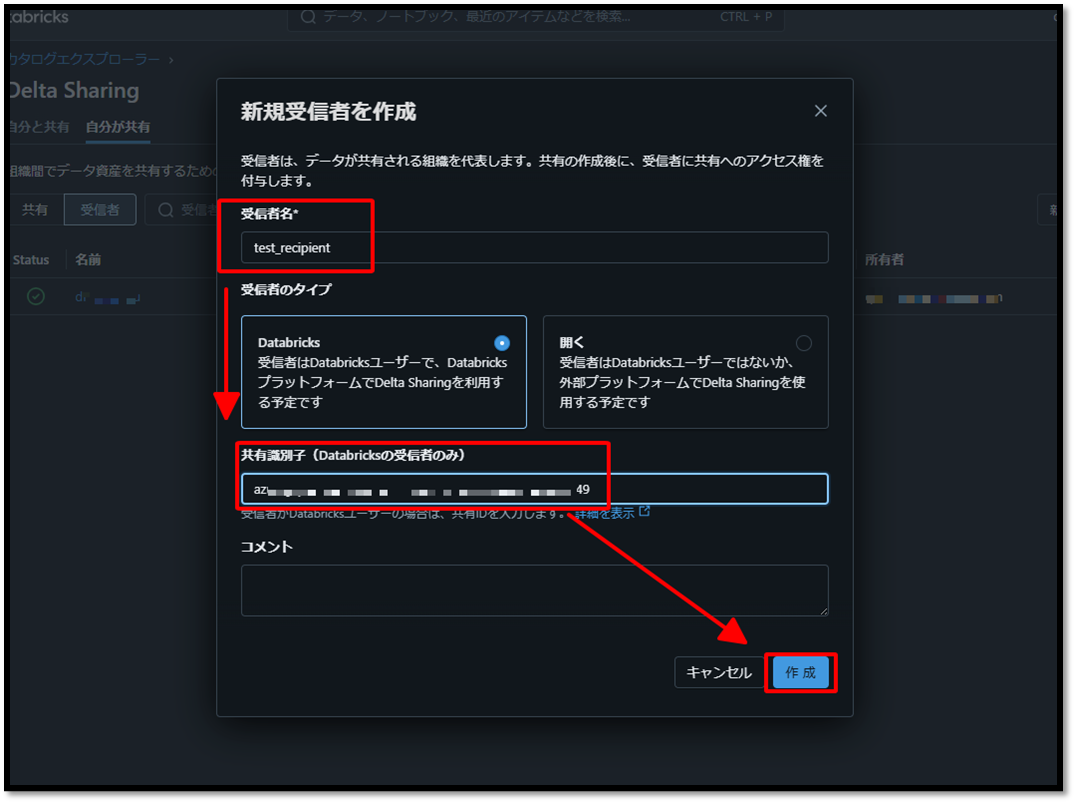This screenshot has width=1075, height=803.
Task: Click the top search bar magnifier icon
Action: [x=308, y=16]
